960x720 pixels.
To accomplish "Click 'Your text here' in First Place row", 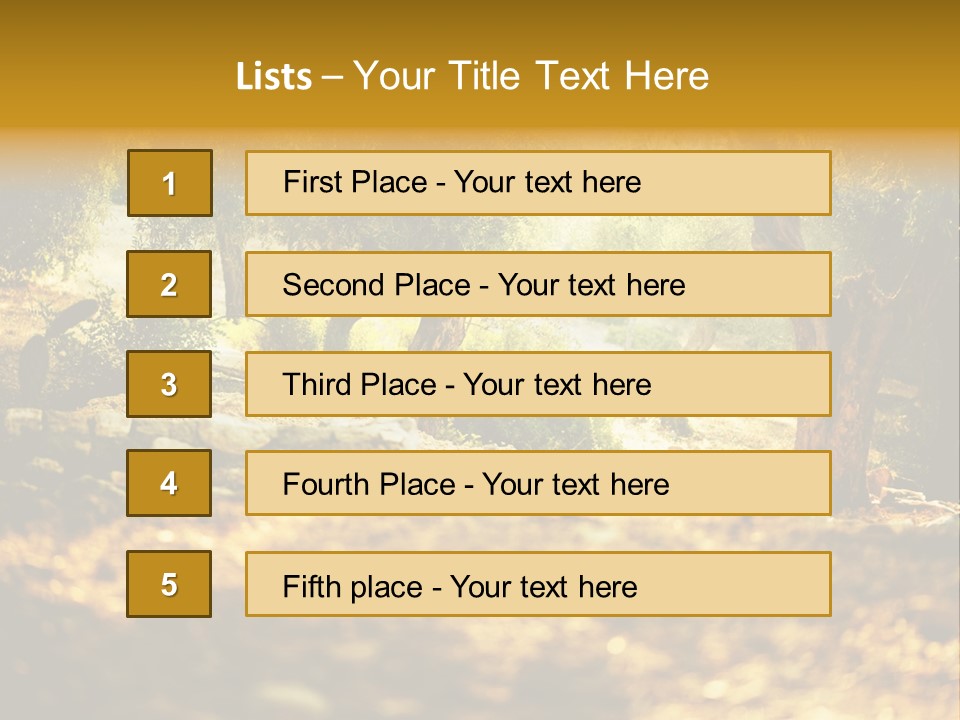I will tap(547, 182).
